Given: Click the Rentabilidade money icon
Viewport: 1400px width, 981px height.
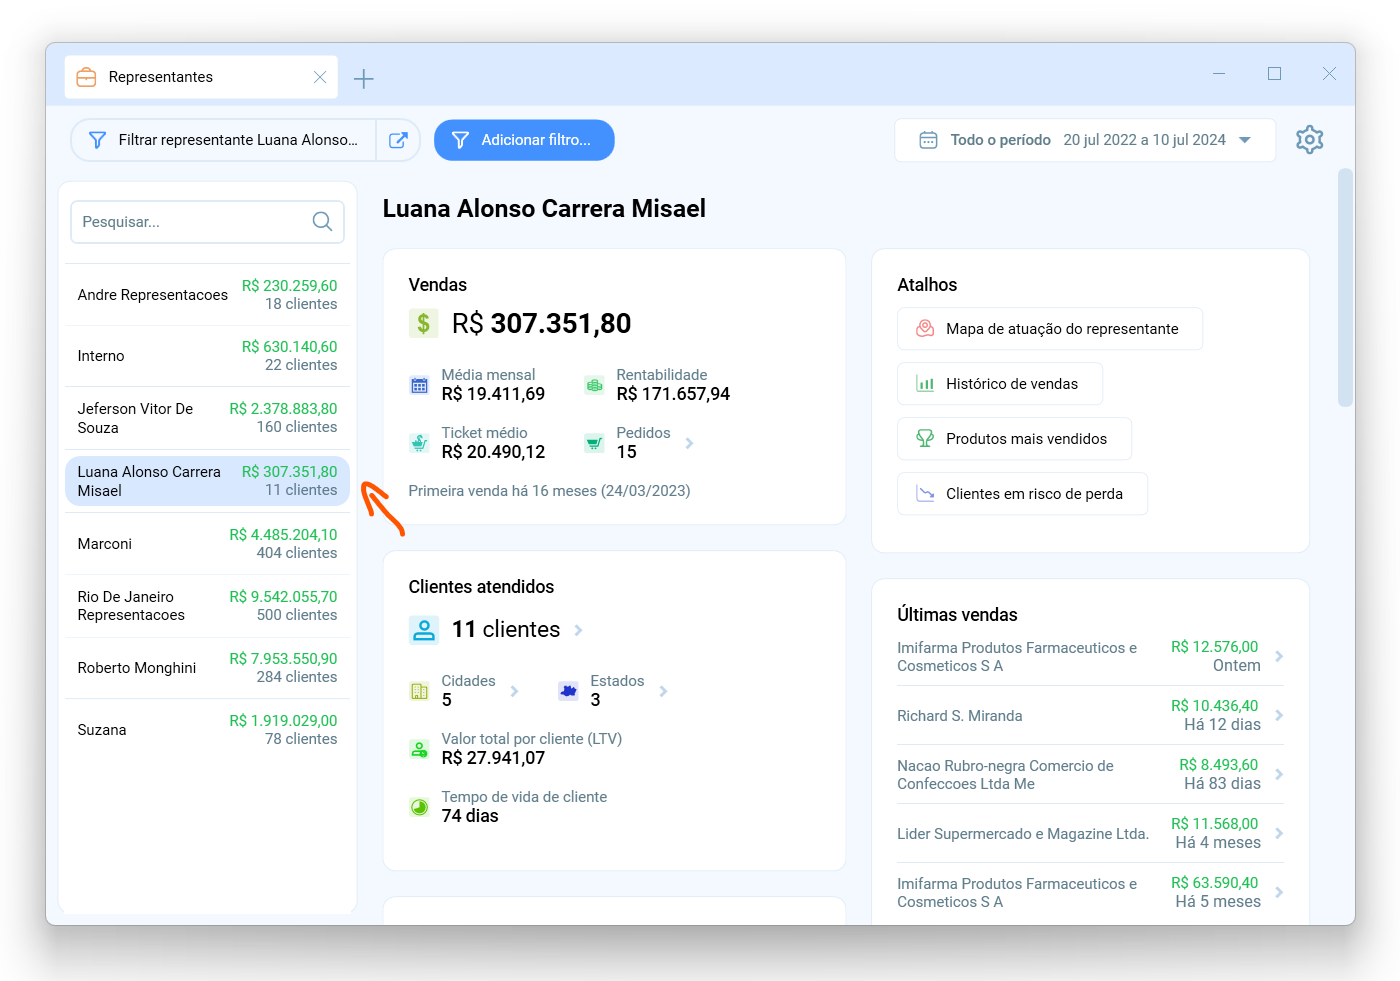Looking at the screenshot, I should (595, 385).
